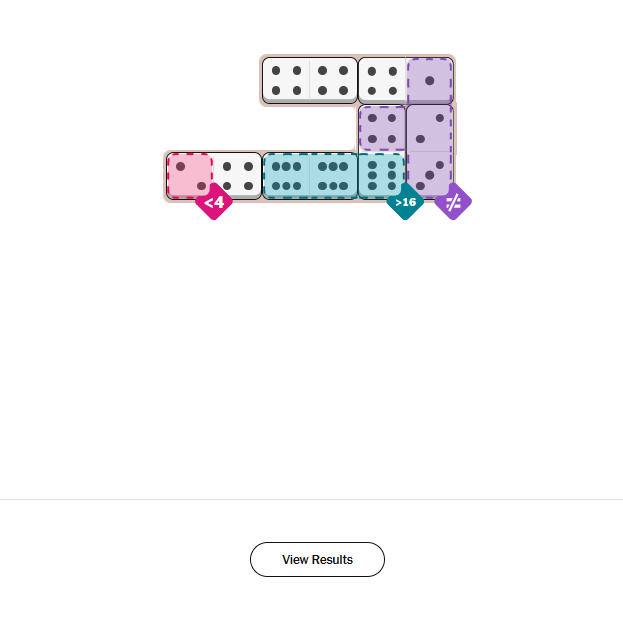Select the purple three-pip domino half

click(x=430, y=176)
